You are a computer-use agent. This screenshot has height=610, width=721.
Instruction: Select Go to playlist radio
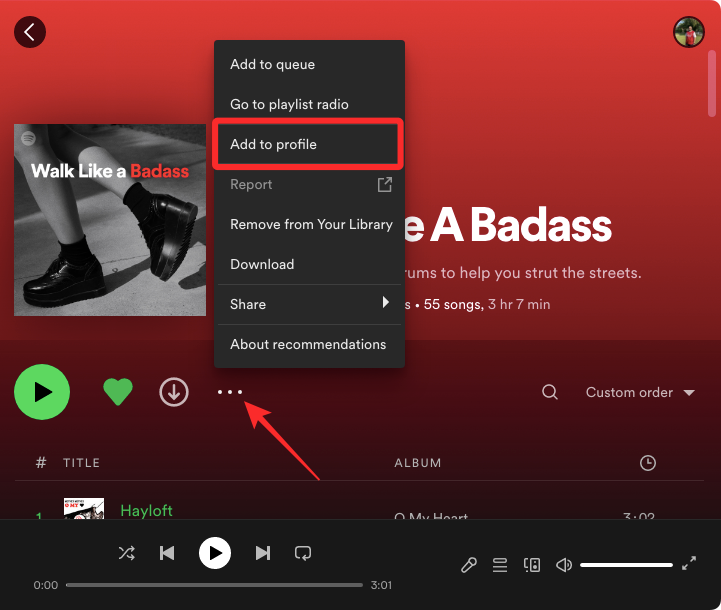tap(309, 104)
